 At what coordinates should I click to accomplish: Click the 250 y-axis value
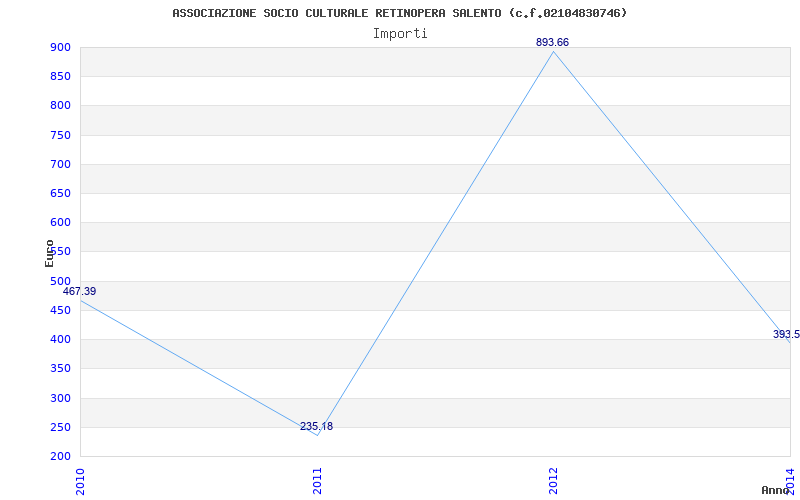pyautogui.click(x=60, y=427)
